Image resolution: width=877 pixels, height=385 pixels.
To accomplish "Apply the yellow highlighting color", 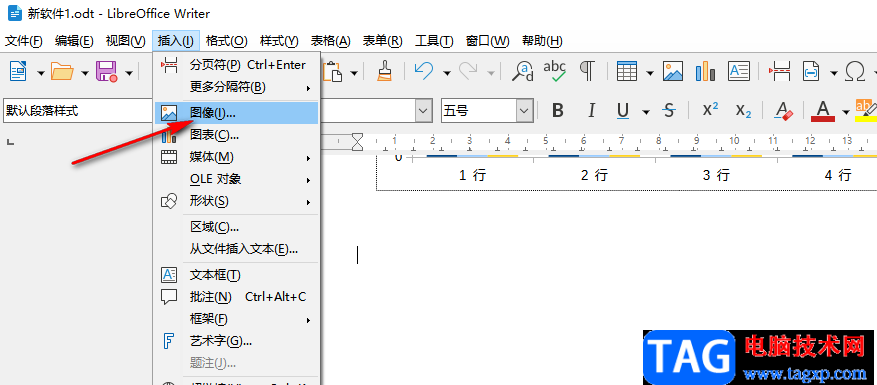I will click(865, 110).
